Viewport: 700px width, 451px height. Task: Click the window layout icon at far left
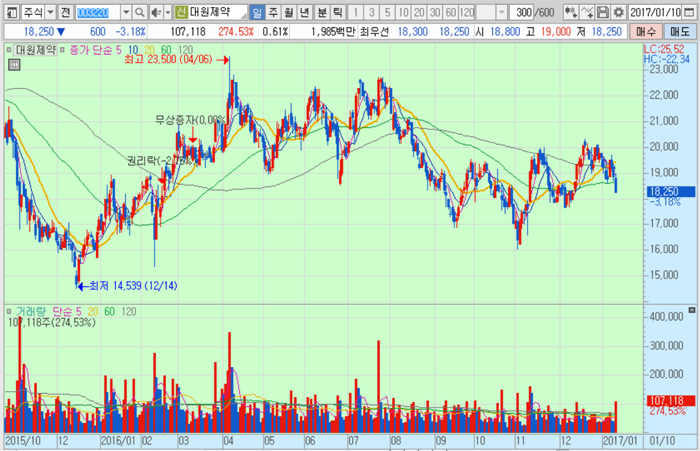[9, 12]
